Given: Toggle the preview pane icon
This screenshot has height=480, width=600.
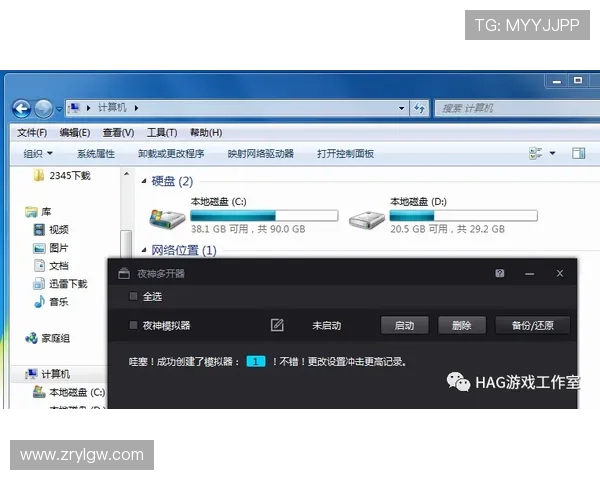Looking at the screenshot, I should 579,153.
